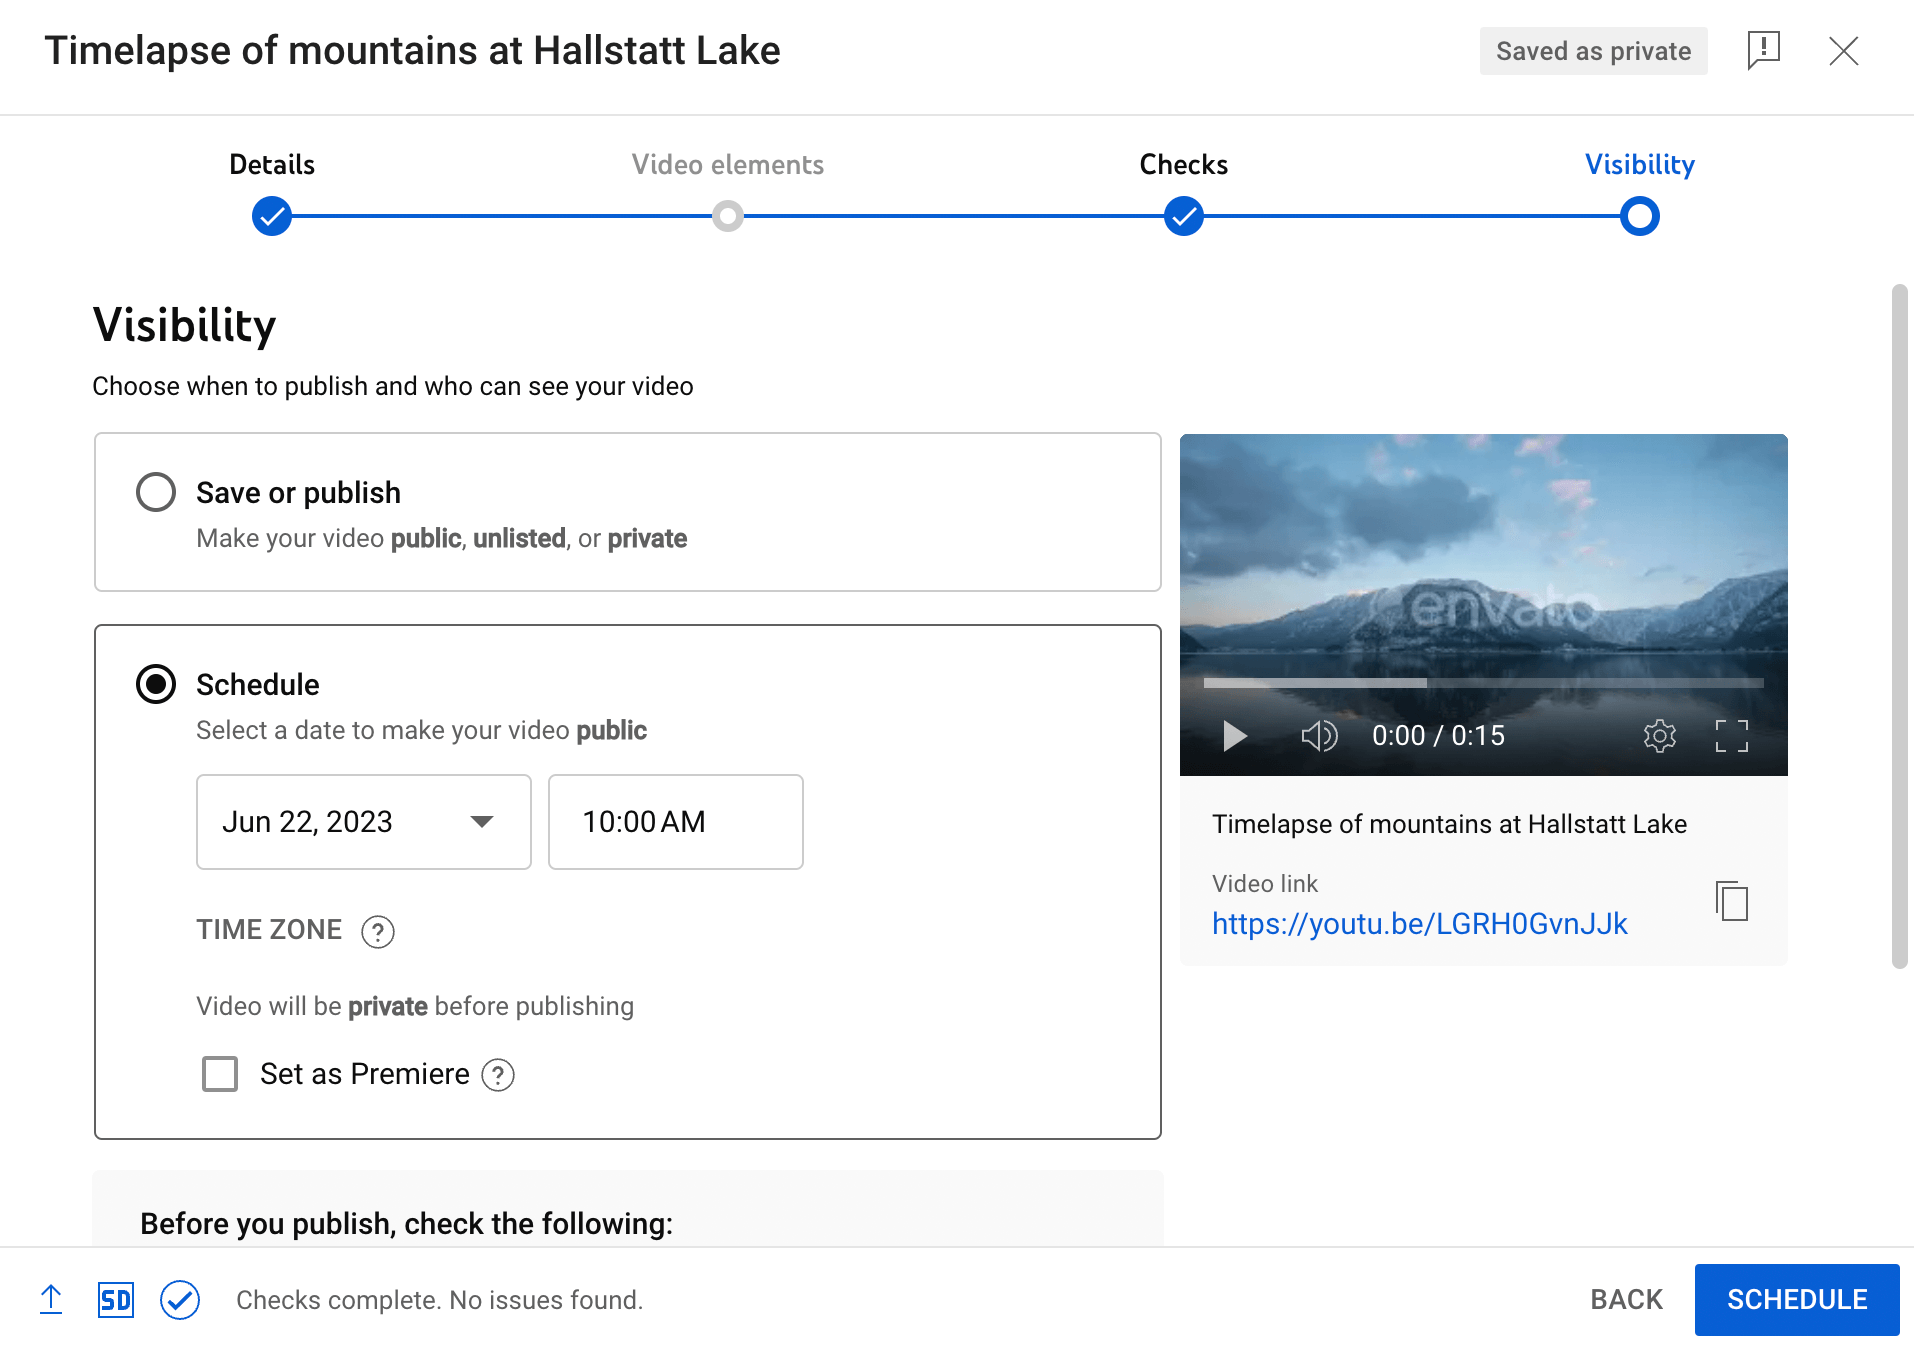Screen dimensions: 1914x1346
Task: Open the 10:00 AM time picker field
Action: [676, 822]
